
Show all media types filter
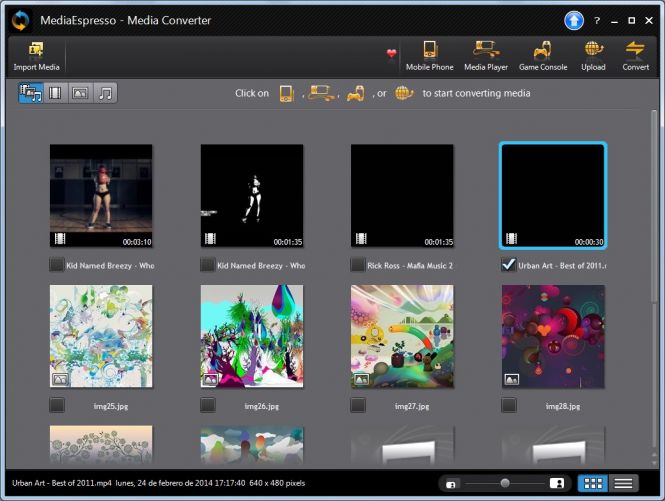click(x=31, y=93)
